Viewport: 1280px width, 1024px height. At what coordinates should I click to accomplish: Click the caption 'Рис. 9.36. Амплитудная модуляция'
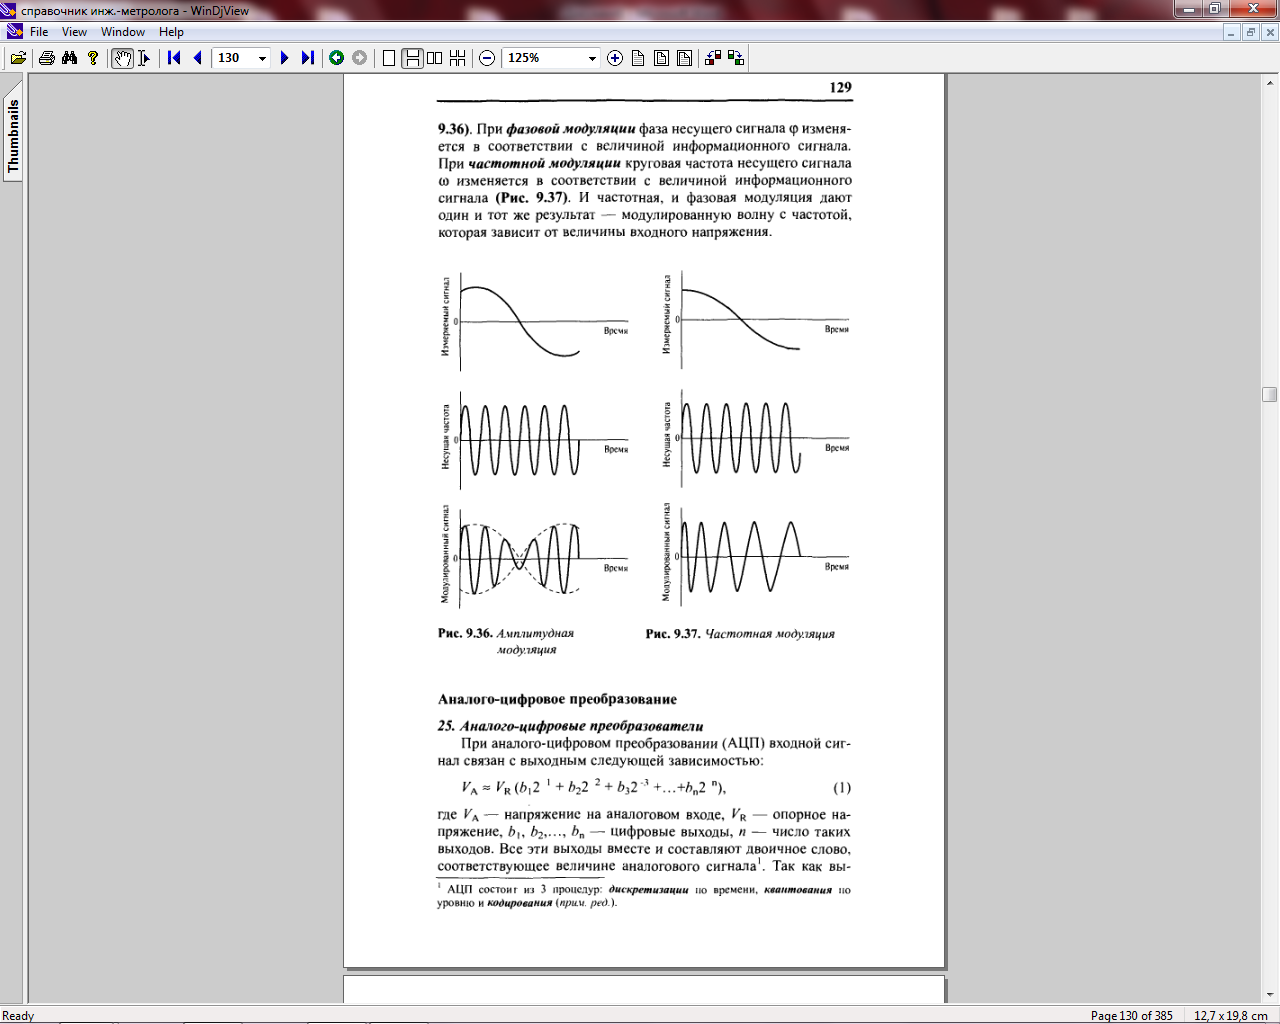[506, 641]
